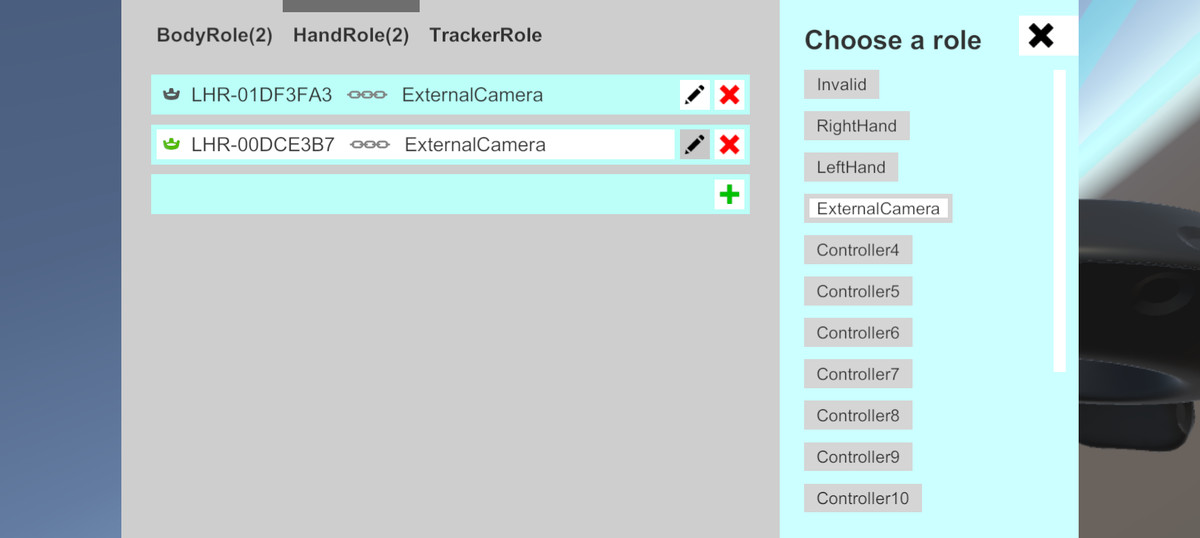Select the TrackerRole tab
Screen dimensions: 1200x538
(x=486, y=36)
